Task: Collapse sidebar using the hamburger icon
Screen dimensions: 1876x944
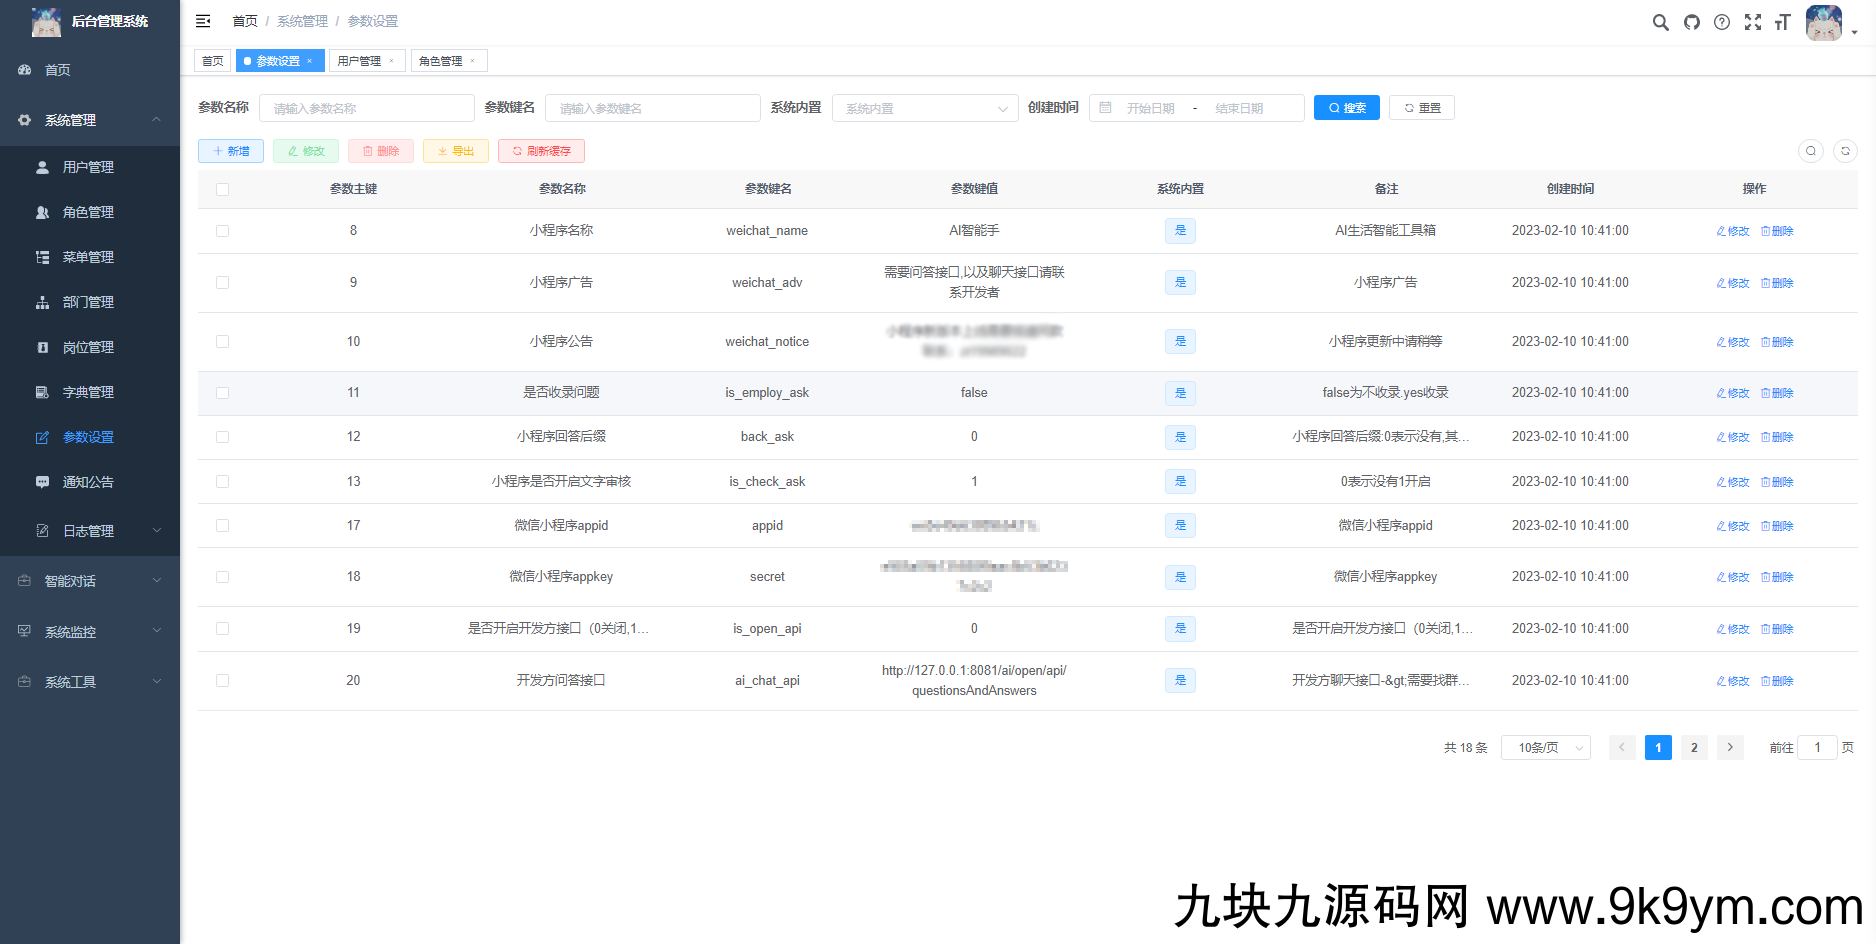Action: point(203,21)
